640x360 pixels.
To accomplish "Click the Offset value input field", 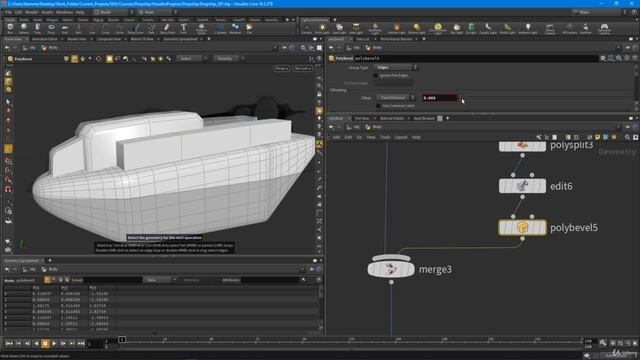I will [440, 98].
